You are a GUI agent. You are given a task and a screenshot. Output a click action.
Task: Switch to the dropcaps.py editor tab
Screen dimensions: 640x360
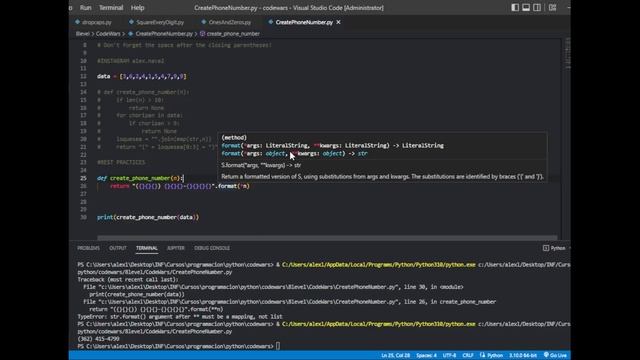(x=93, y=22)
